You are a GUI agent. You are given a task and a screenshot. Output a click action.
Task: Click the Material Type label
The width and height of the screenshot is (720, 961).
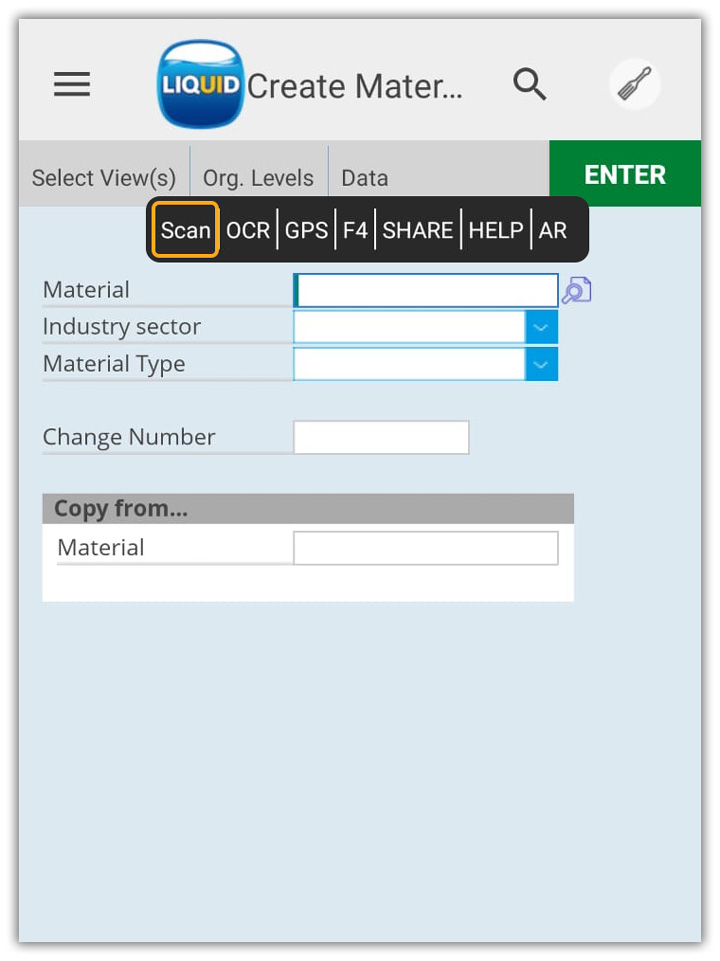[x=114, y=364]
